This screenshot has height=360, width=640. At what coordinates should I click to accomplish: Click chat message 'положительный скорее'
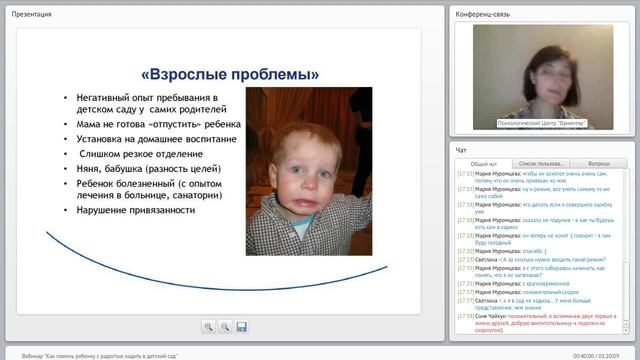coord(518,292)
